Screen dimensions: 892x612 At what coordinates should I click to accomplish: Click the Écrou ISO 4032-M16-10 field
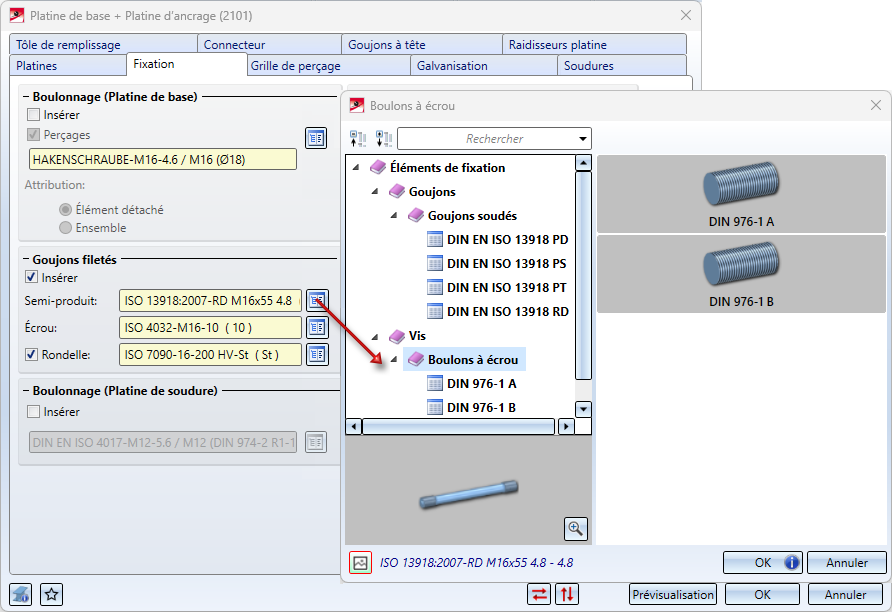(x=210, y=328)
